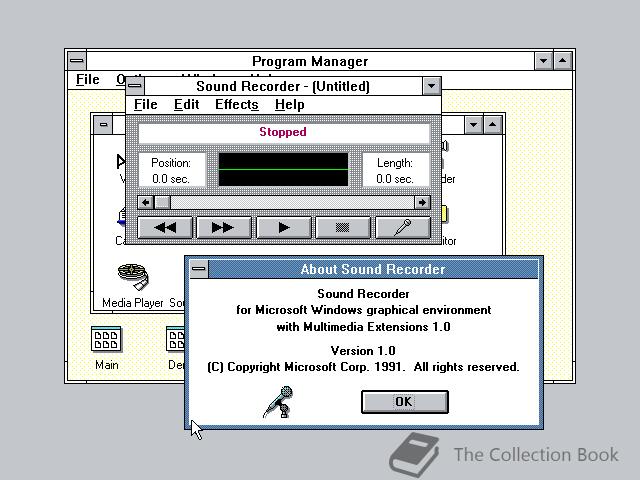Click the Media Player label text
The height and width of the screenshot is (480, 640).
pos(133,303)
